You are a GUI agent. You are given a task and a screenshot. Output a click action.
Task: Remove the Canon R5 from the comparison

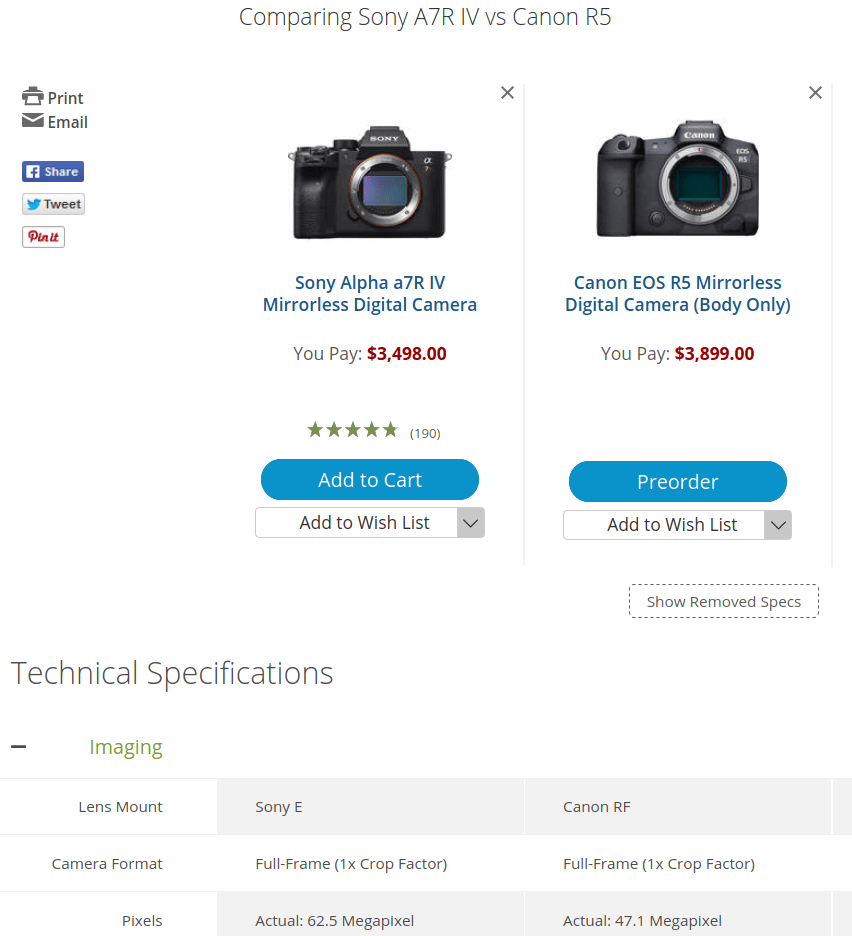[x=815, y=92]
